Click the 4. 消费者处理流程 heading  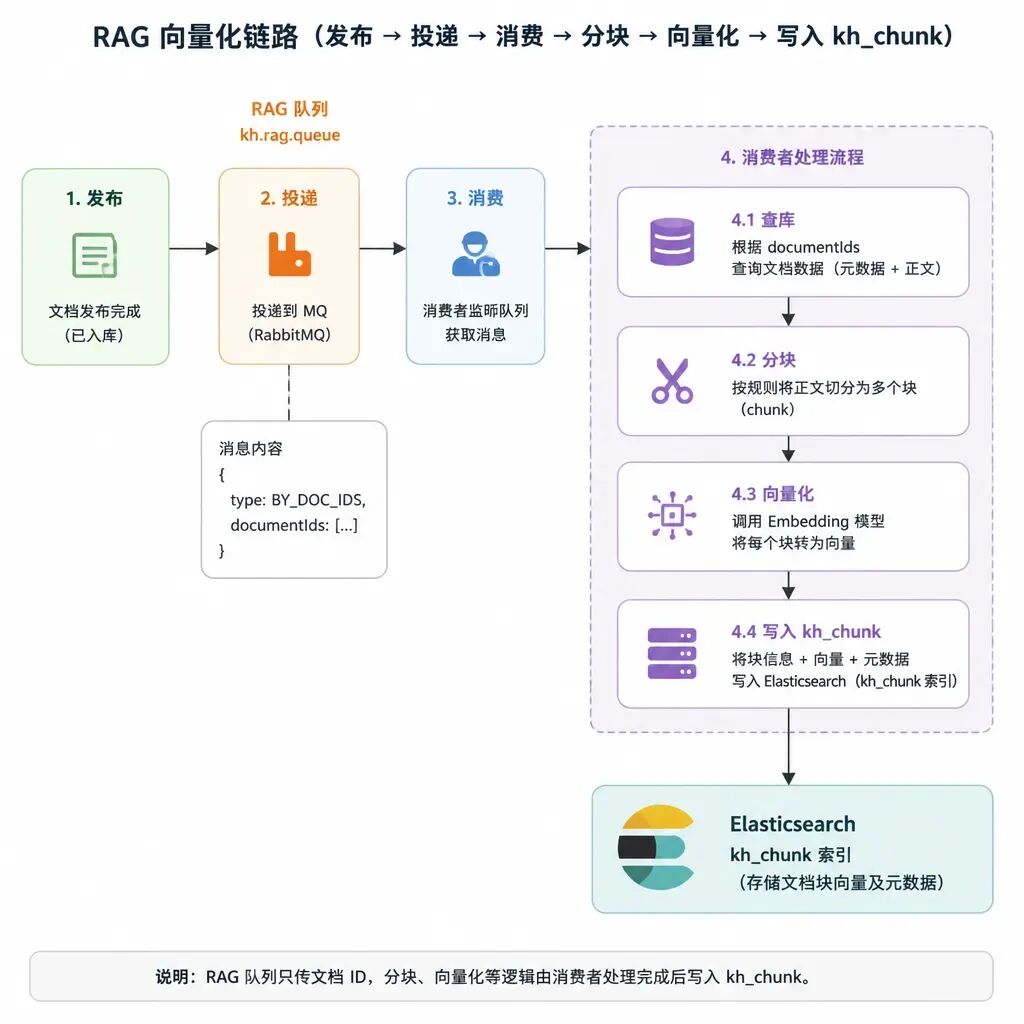(x=792, y=157)
